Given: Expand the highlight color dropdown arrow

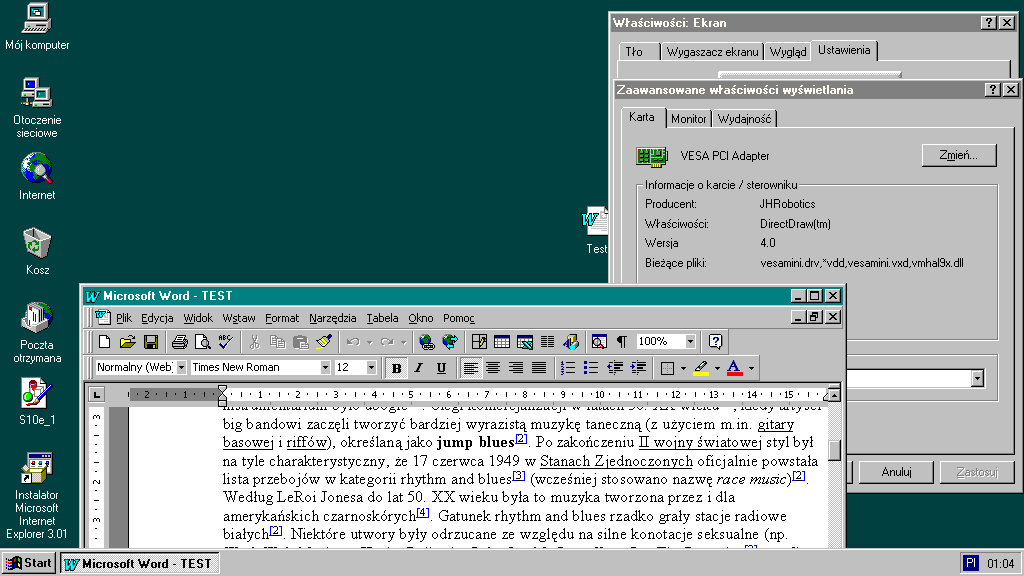Looking at the screenshot, I should pyautogui.click(x=717, y=368).
